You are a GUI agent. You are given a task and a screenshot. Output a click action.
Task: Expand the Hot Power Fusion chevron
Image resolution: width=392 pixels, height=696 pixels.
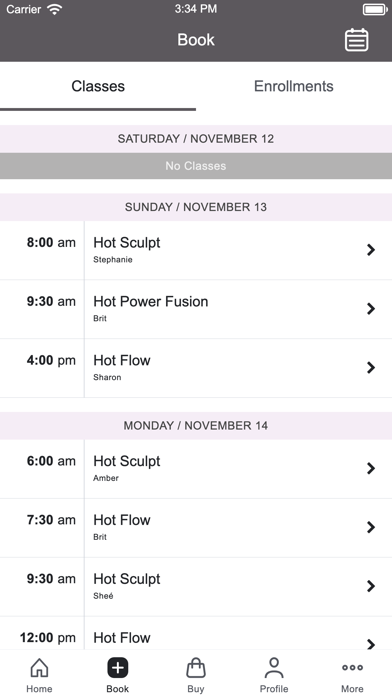pyautogui.click(x=371, y=308)
